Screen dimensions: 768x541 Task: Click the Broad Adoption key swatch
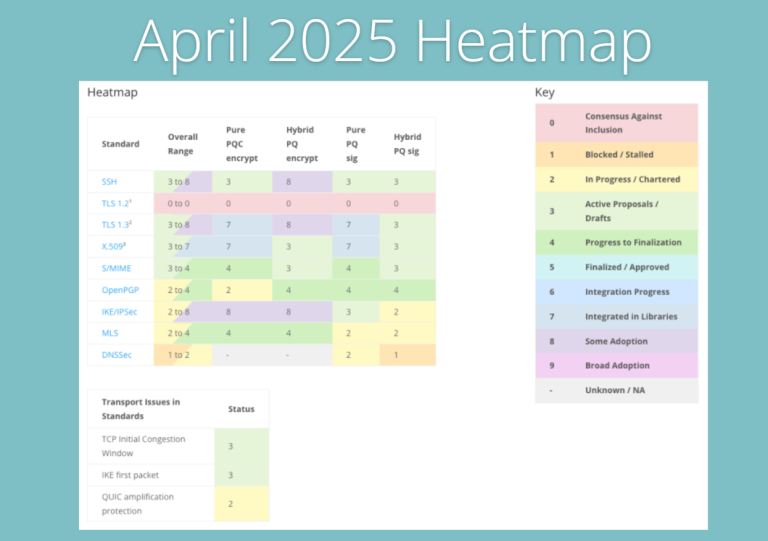tap(552, 366)
